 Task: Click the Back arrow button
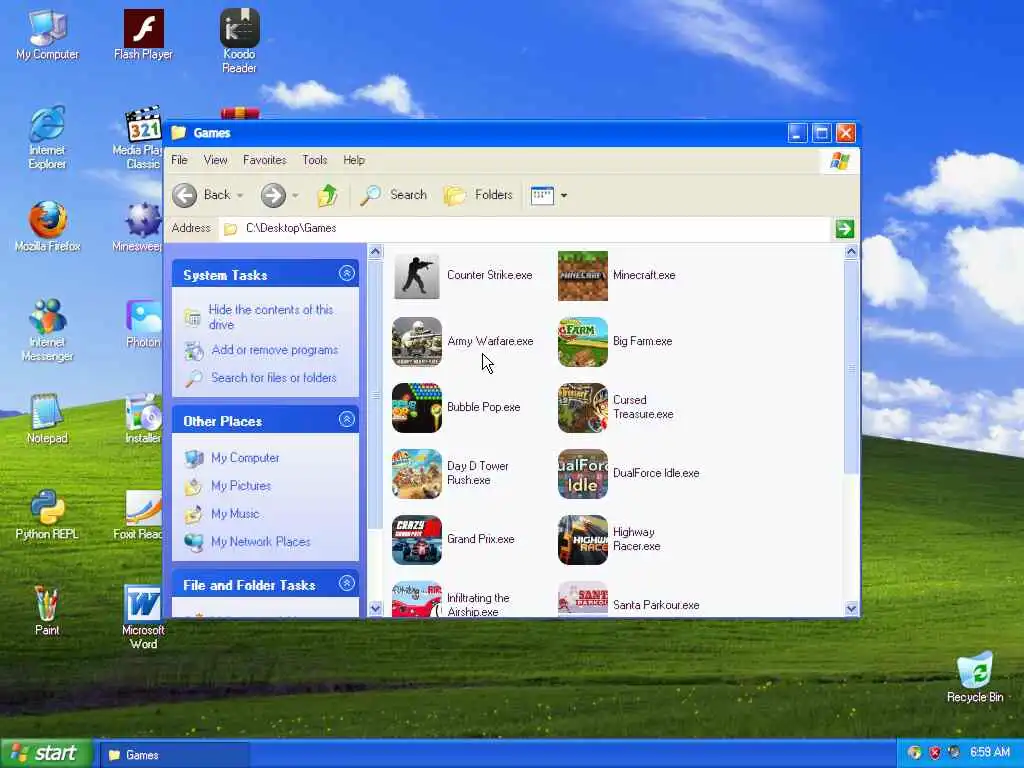click(x=185, y=195)
